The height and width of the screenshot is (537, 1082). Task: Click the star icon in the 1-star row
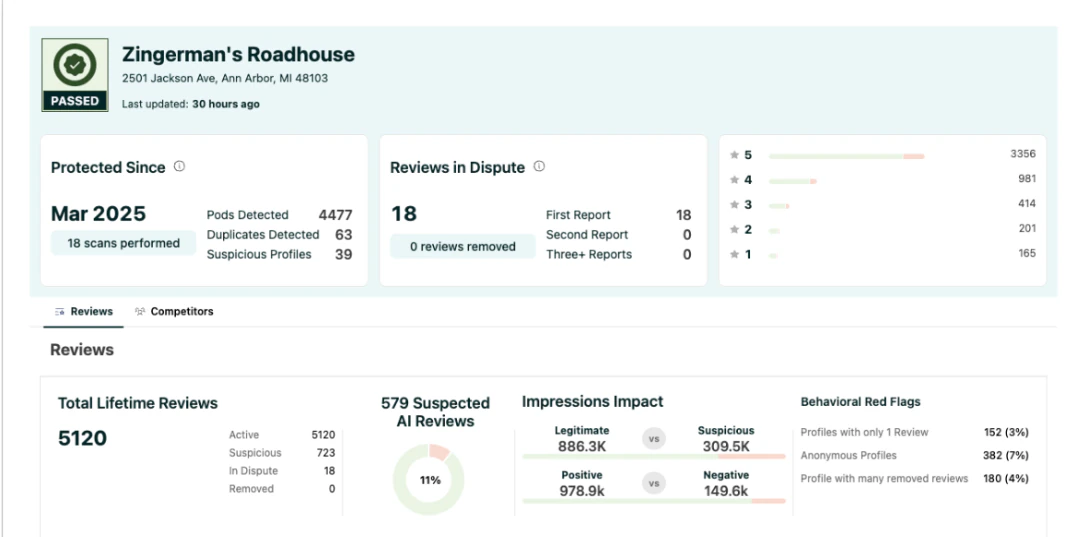[x=734, y=255]
